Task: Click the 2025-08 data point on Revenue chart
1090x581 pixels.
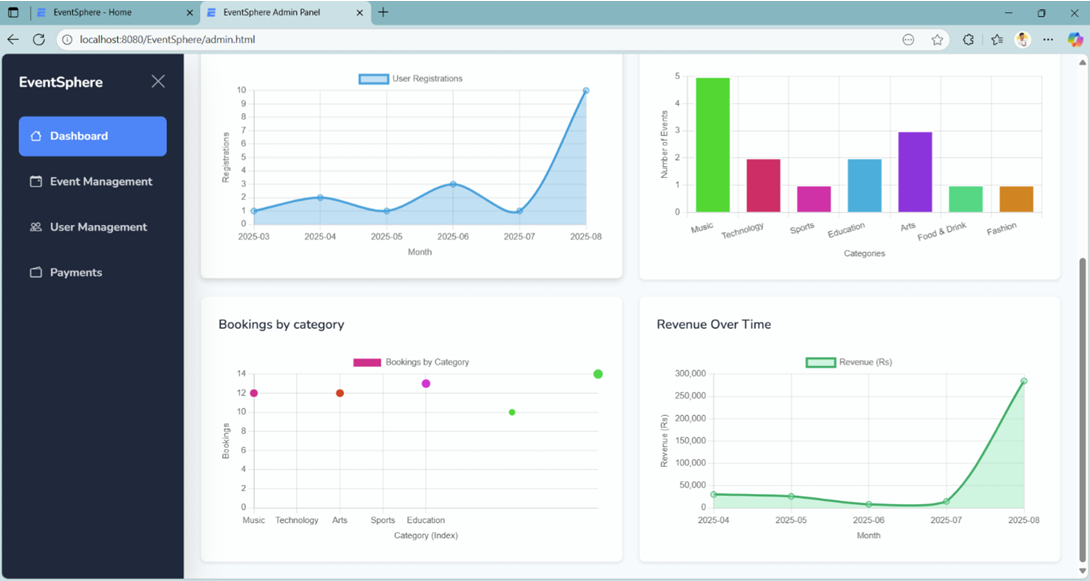Action: coord(1023,381)
